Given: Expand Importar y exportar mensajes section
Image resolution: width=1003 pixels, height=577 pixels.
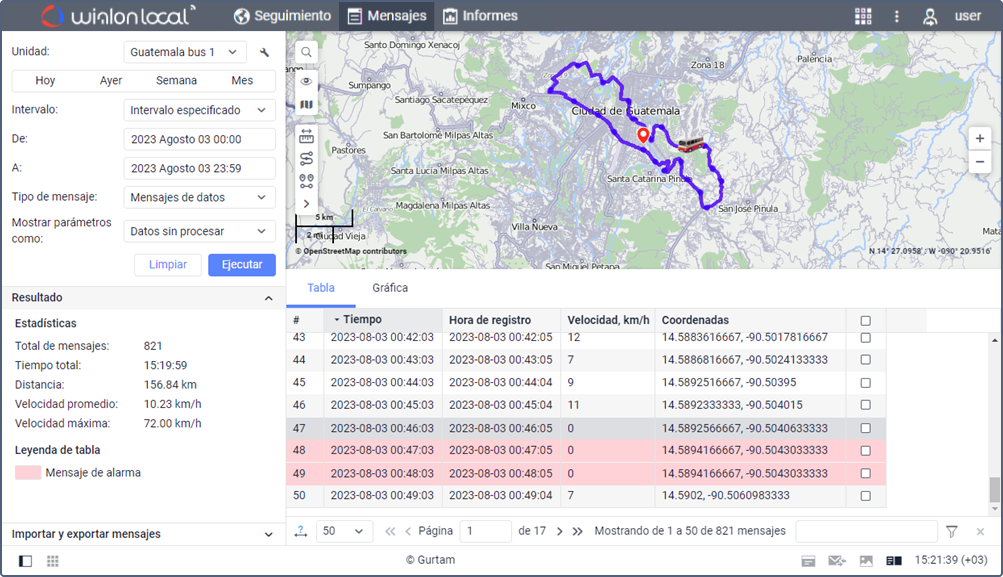Looking at the screenshot, I should click(142, 534).
